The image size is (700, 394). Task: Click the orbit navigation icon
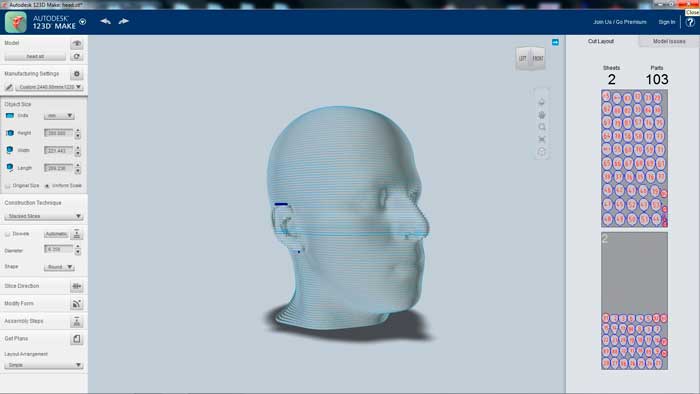(542, 152)
